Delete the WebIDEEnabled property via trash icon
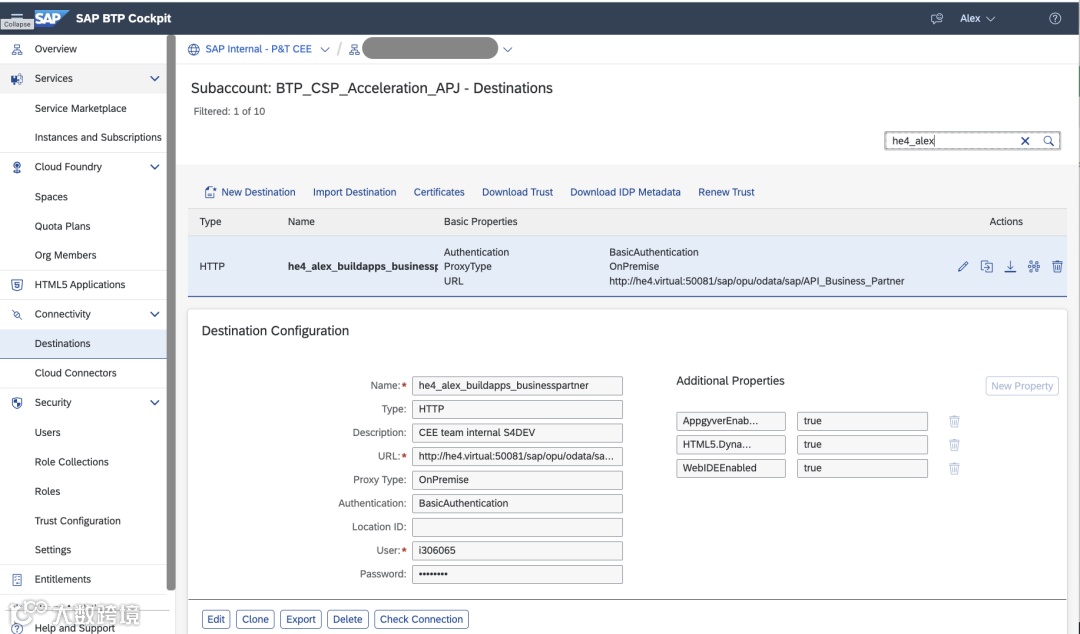This screenshot has width=1080, height=634. click(954, 468)
